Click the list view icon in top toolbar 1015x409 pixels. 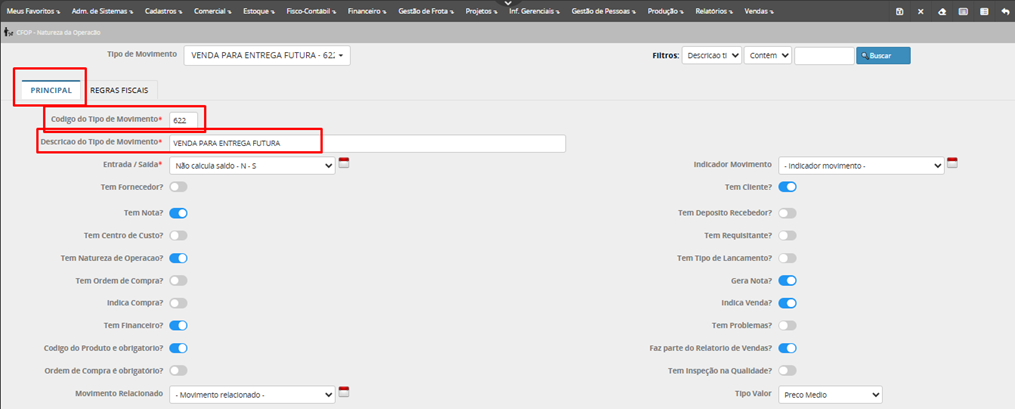click(982, 11)
